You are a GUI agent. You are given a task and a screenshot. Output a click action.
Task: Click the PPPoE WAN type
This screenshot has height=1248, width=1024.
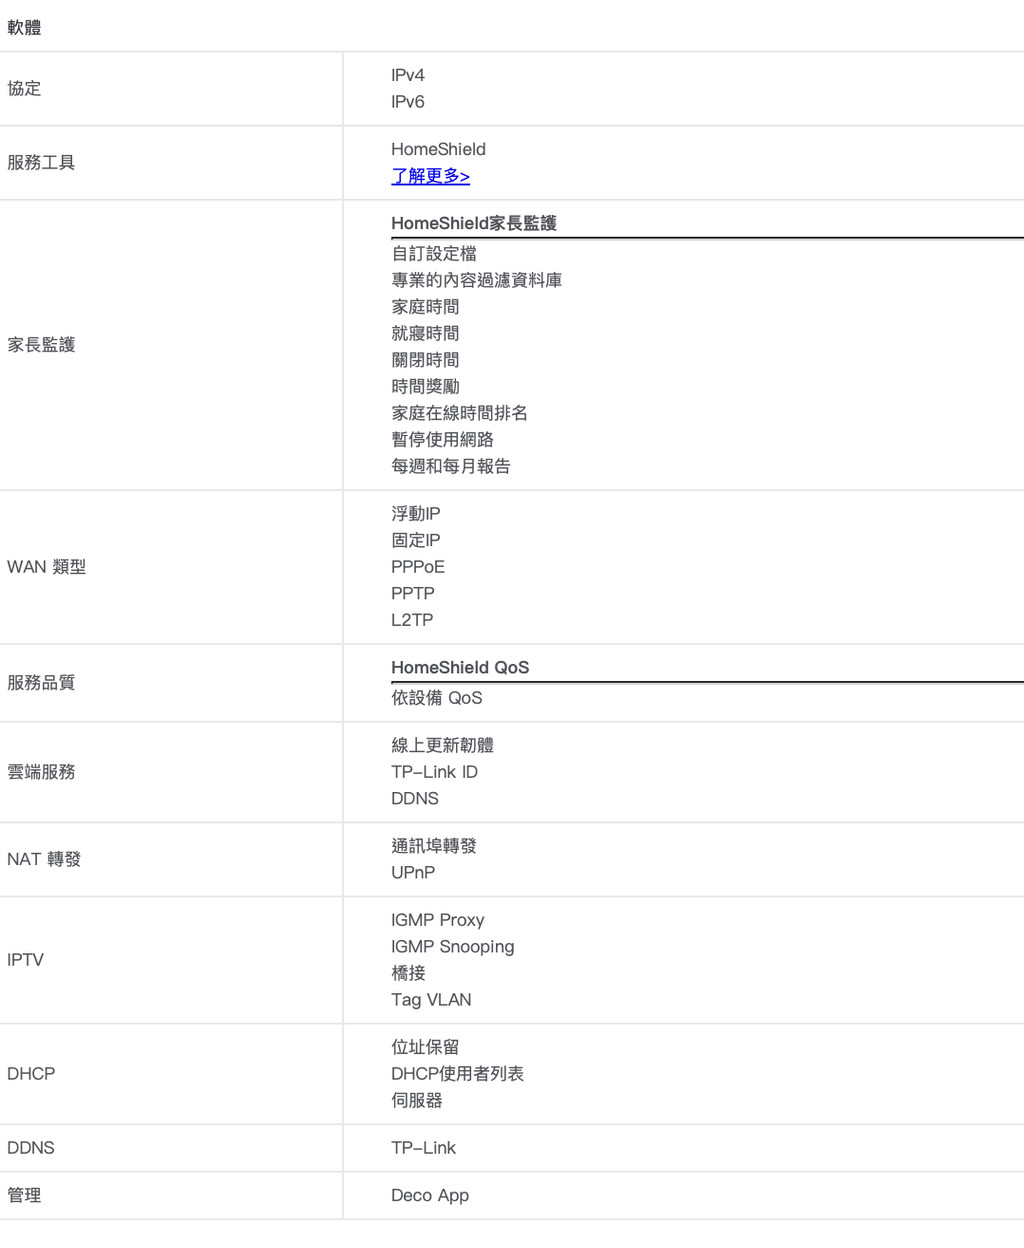click(x=418, y=567)
